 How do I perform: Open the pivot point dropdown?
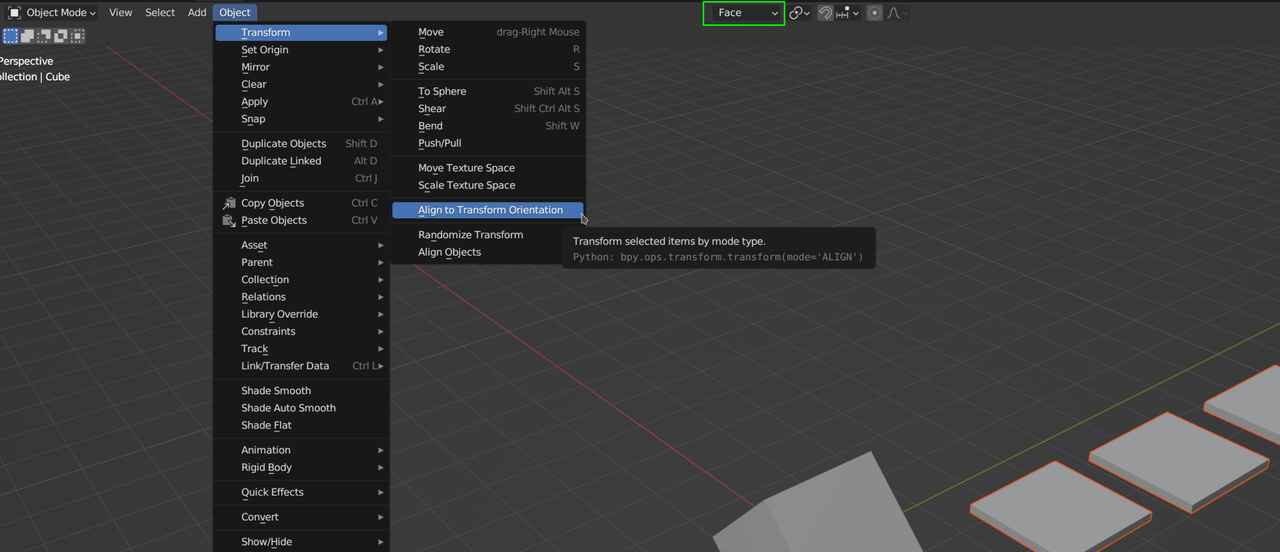(799, 13)
